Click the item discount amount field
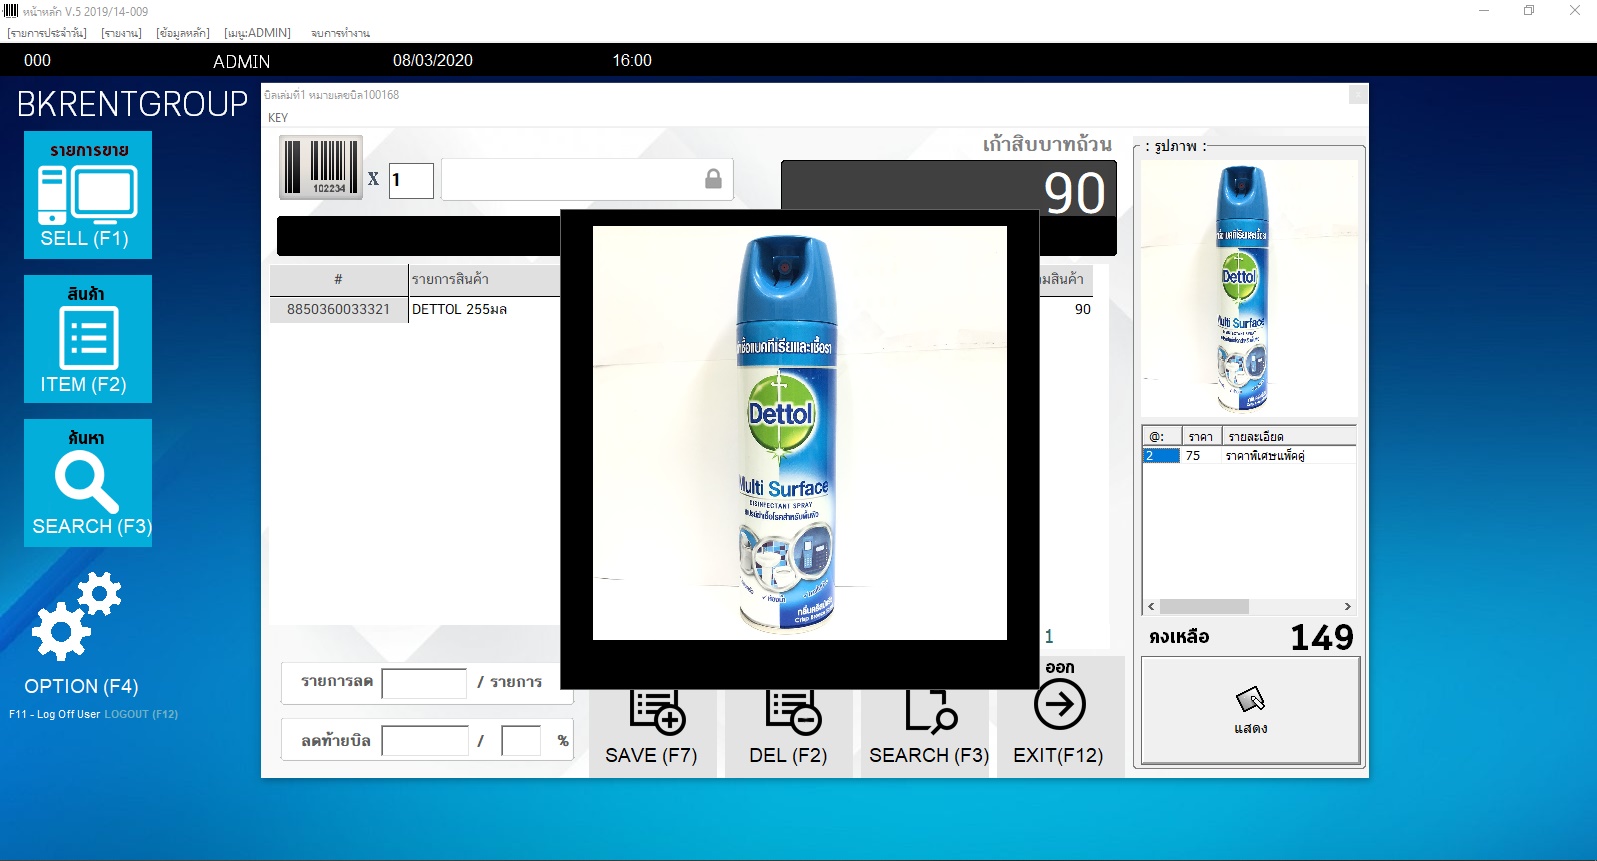The height and width of the screenshot is (861, 1597). pyautogui.click(x=424, y=683)
